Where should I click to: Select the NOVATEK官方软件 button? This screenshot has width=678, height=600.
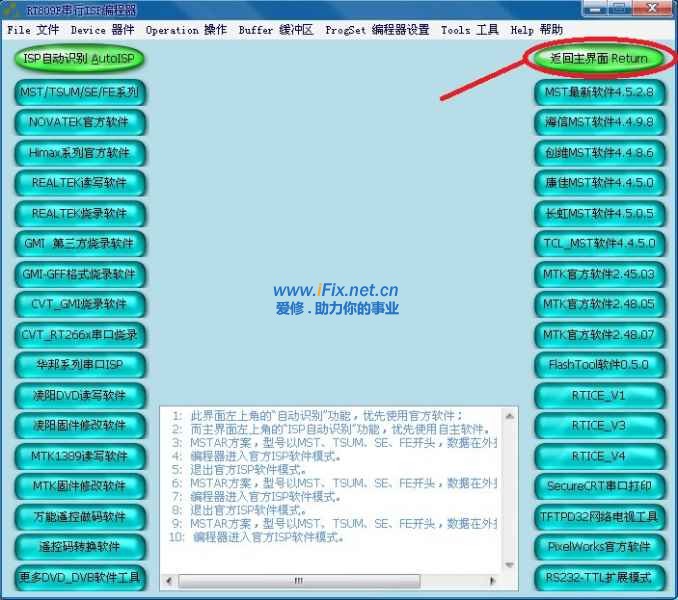[x=80, y=123]
